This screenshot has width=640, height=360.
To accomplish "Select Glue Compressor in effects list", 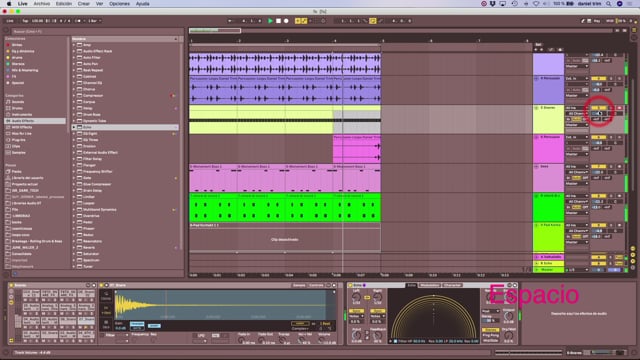I will click(97, 184).
